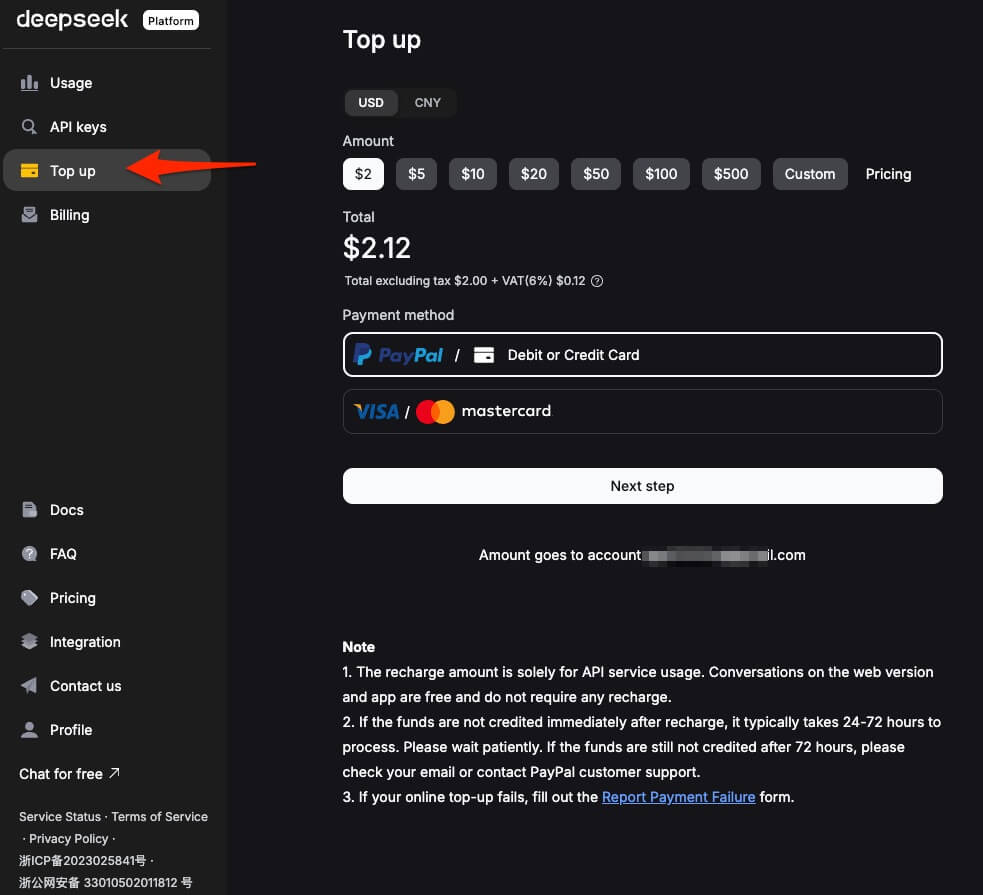Click the Top up page heading

(381, 40)
